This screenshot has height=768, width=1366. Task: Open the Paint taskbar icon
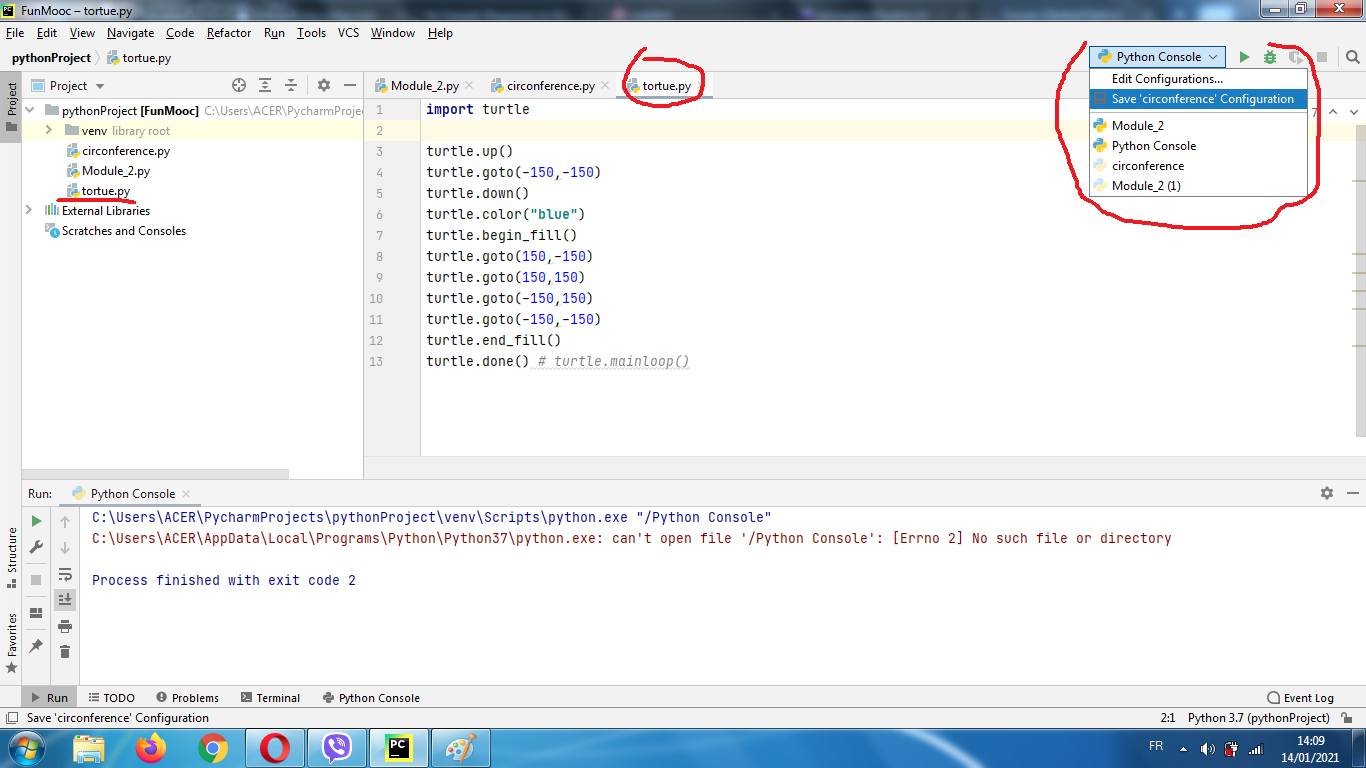click(x=460, y=748)
